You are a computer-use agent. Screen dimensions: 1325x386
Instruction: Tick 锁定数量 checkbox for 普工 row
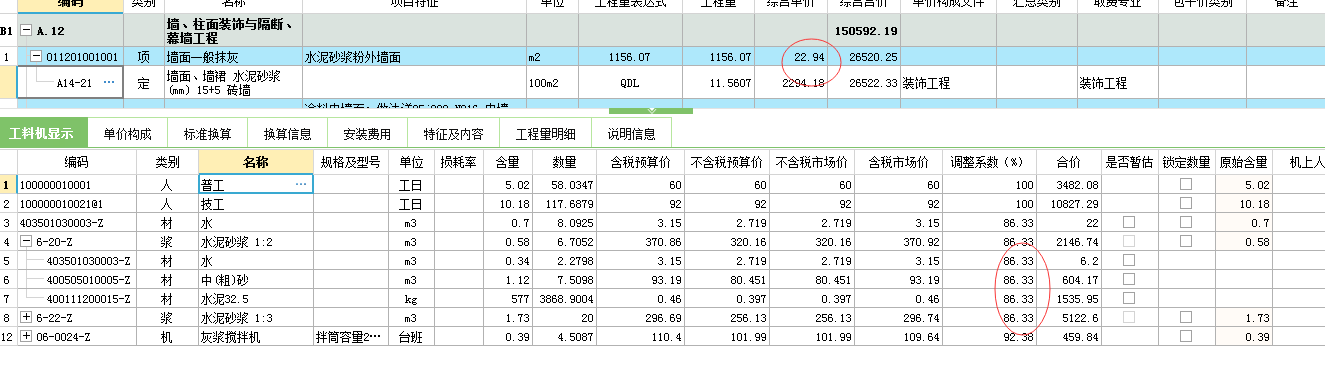click(1186, 185)
